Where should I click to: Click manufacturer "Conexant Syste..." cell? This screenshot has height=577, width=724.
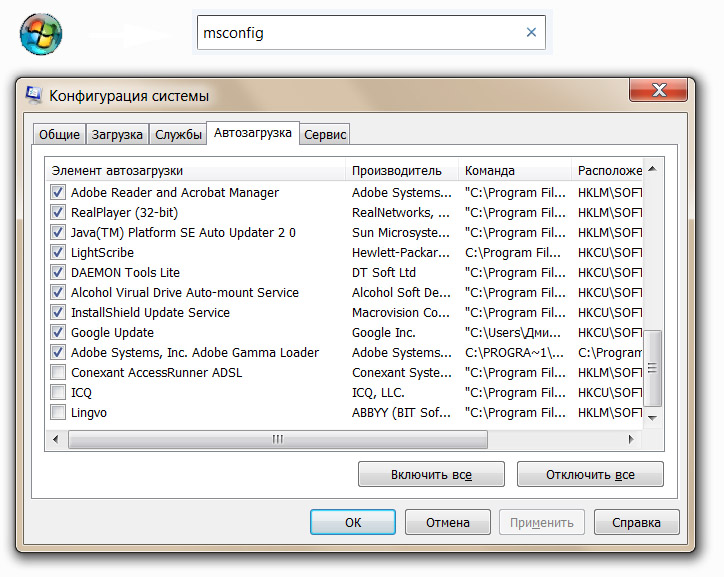[x=401, y=373]
